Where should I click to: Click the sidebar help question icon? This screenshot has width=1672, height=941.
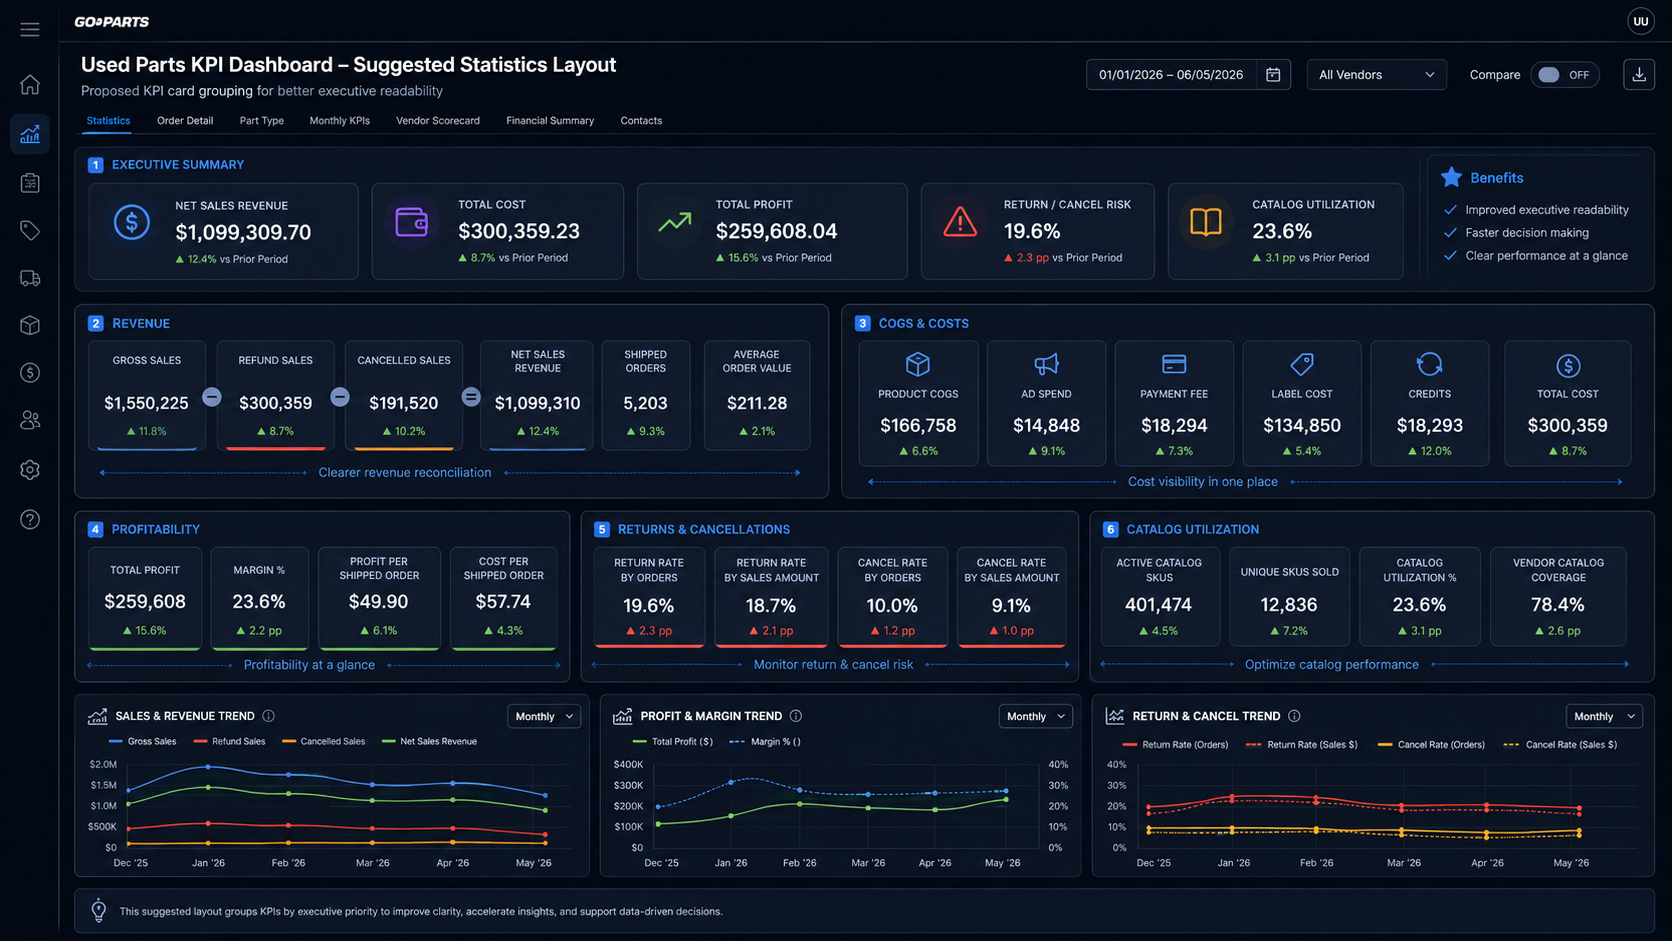point(30,519)
